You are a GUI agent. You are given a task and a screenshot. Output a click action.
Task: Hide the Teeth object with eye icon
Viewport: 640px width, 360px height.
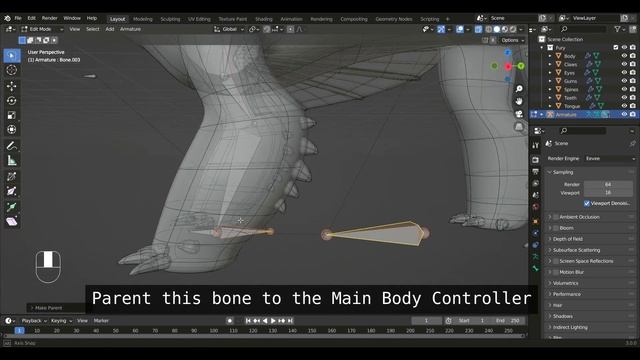(624, 98)
